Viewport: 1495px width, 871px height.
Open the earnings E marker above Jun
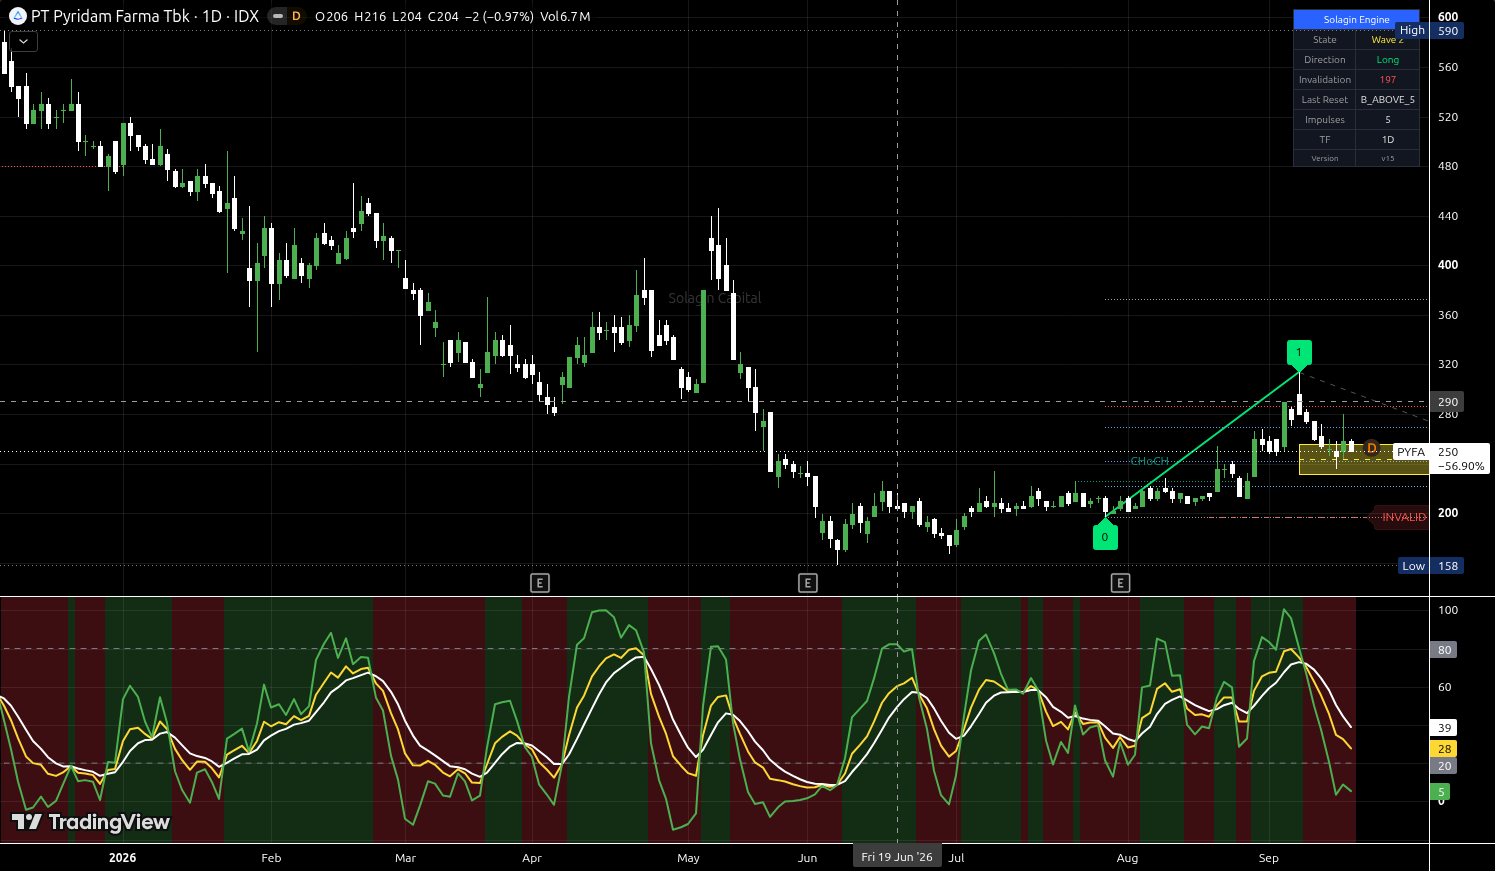coord(808,583)
